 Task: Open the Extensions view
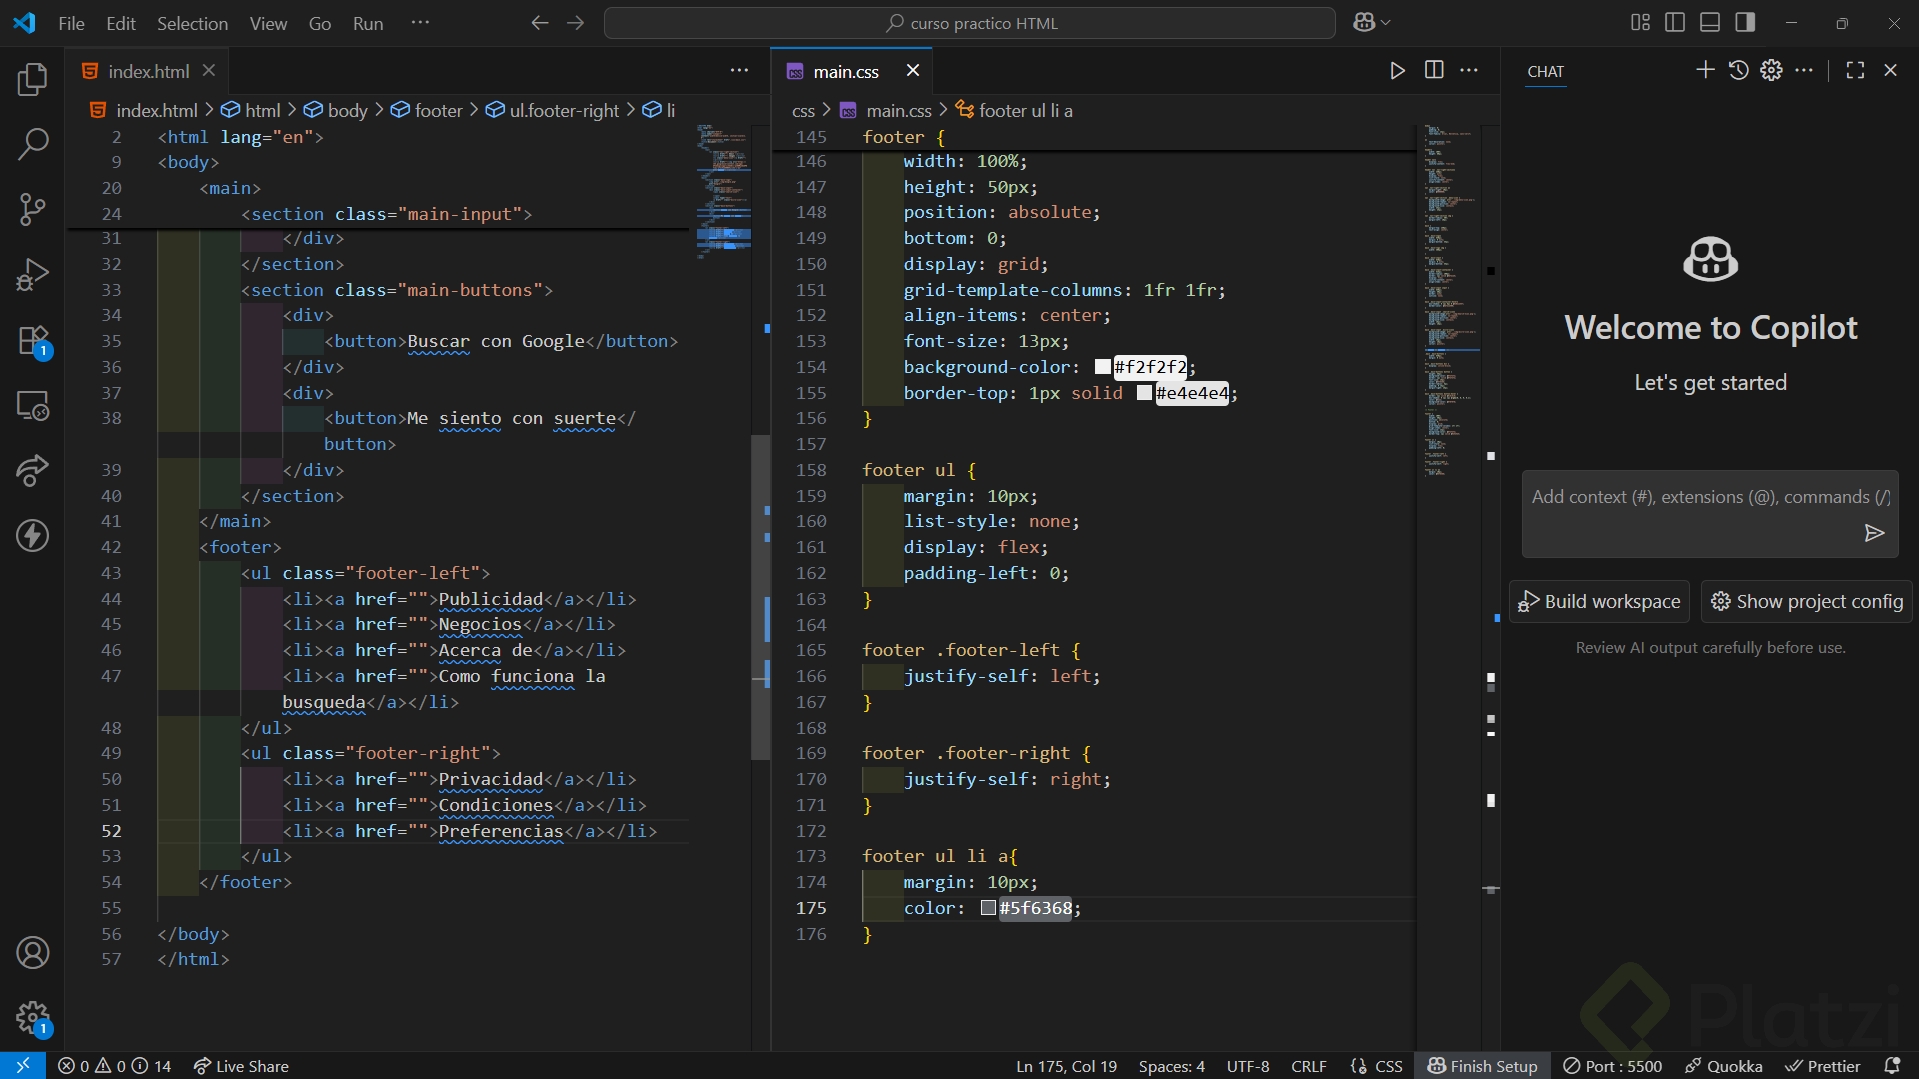[32, 340]
